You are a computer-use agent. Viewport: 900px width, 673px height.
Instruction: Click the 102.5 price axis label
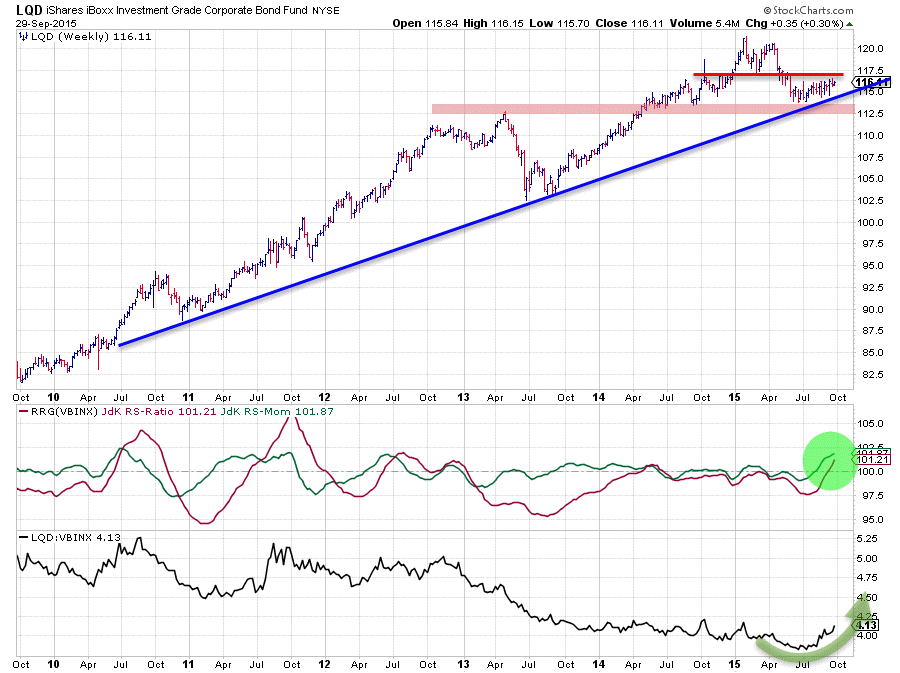(x=870, y=200)
